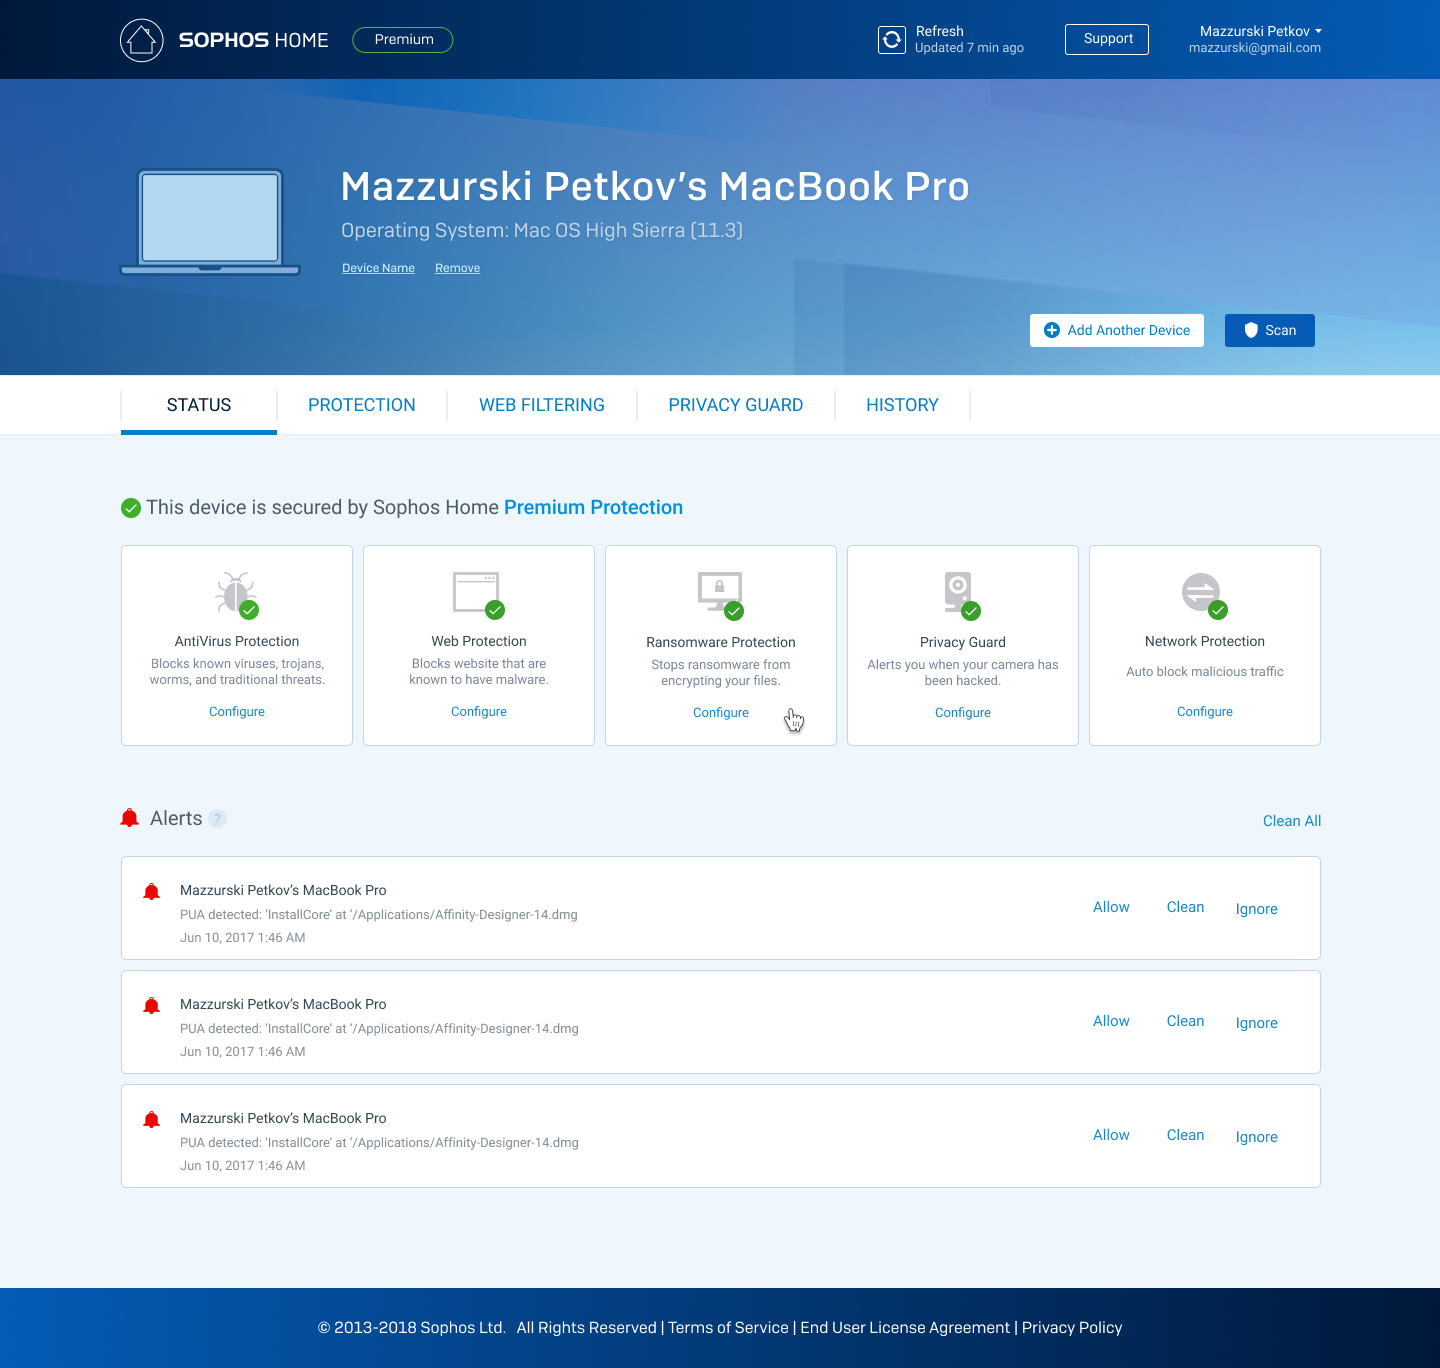1440x1368 pixels.
Task: Click the Auto block malicious traffic description
Action: (1205, 672)
